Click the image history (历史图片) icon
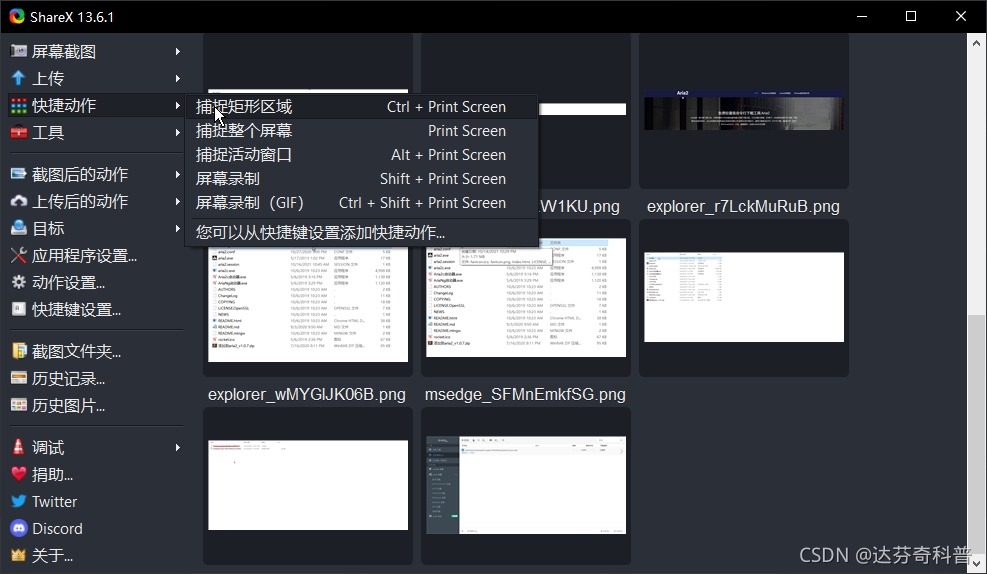 (x=19, y=405)
